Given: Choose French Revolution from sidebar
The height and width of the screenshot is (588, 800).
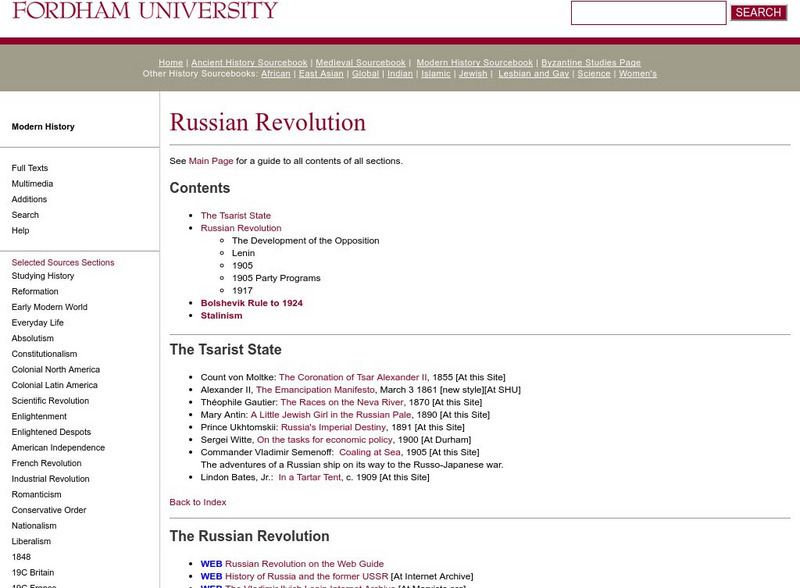Looking at the screenshot, I should coord(47,463).
